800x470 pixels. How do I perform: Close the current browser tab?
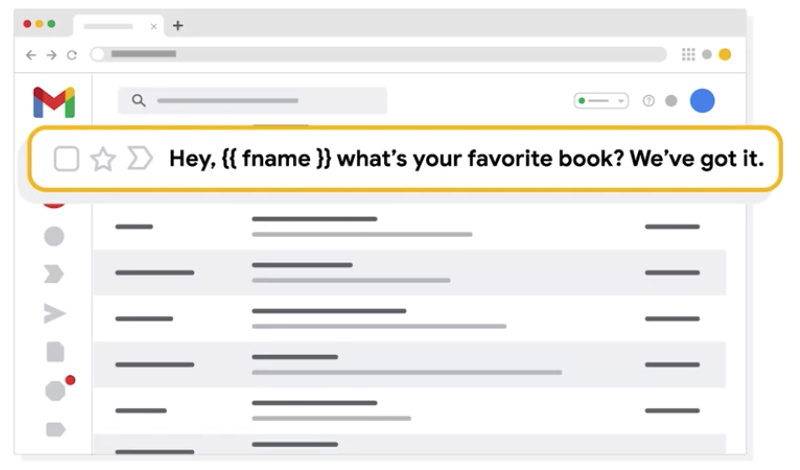[x=154, y=27]
